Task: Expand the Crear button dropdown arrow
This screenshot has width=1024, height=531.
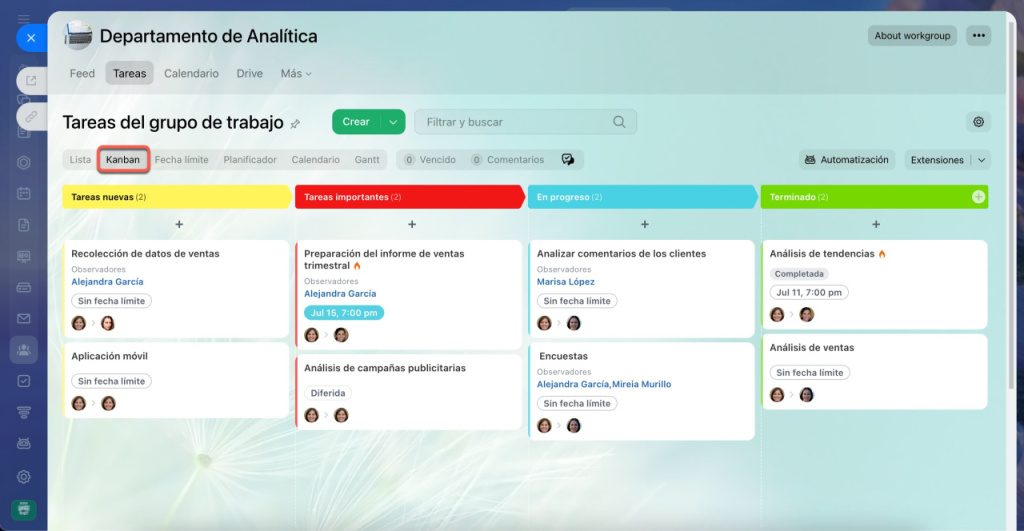Action: point(393,122)
